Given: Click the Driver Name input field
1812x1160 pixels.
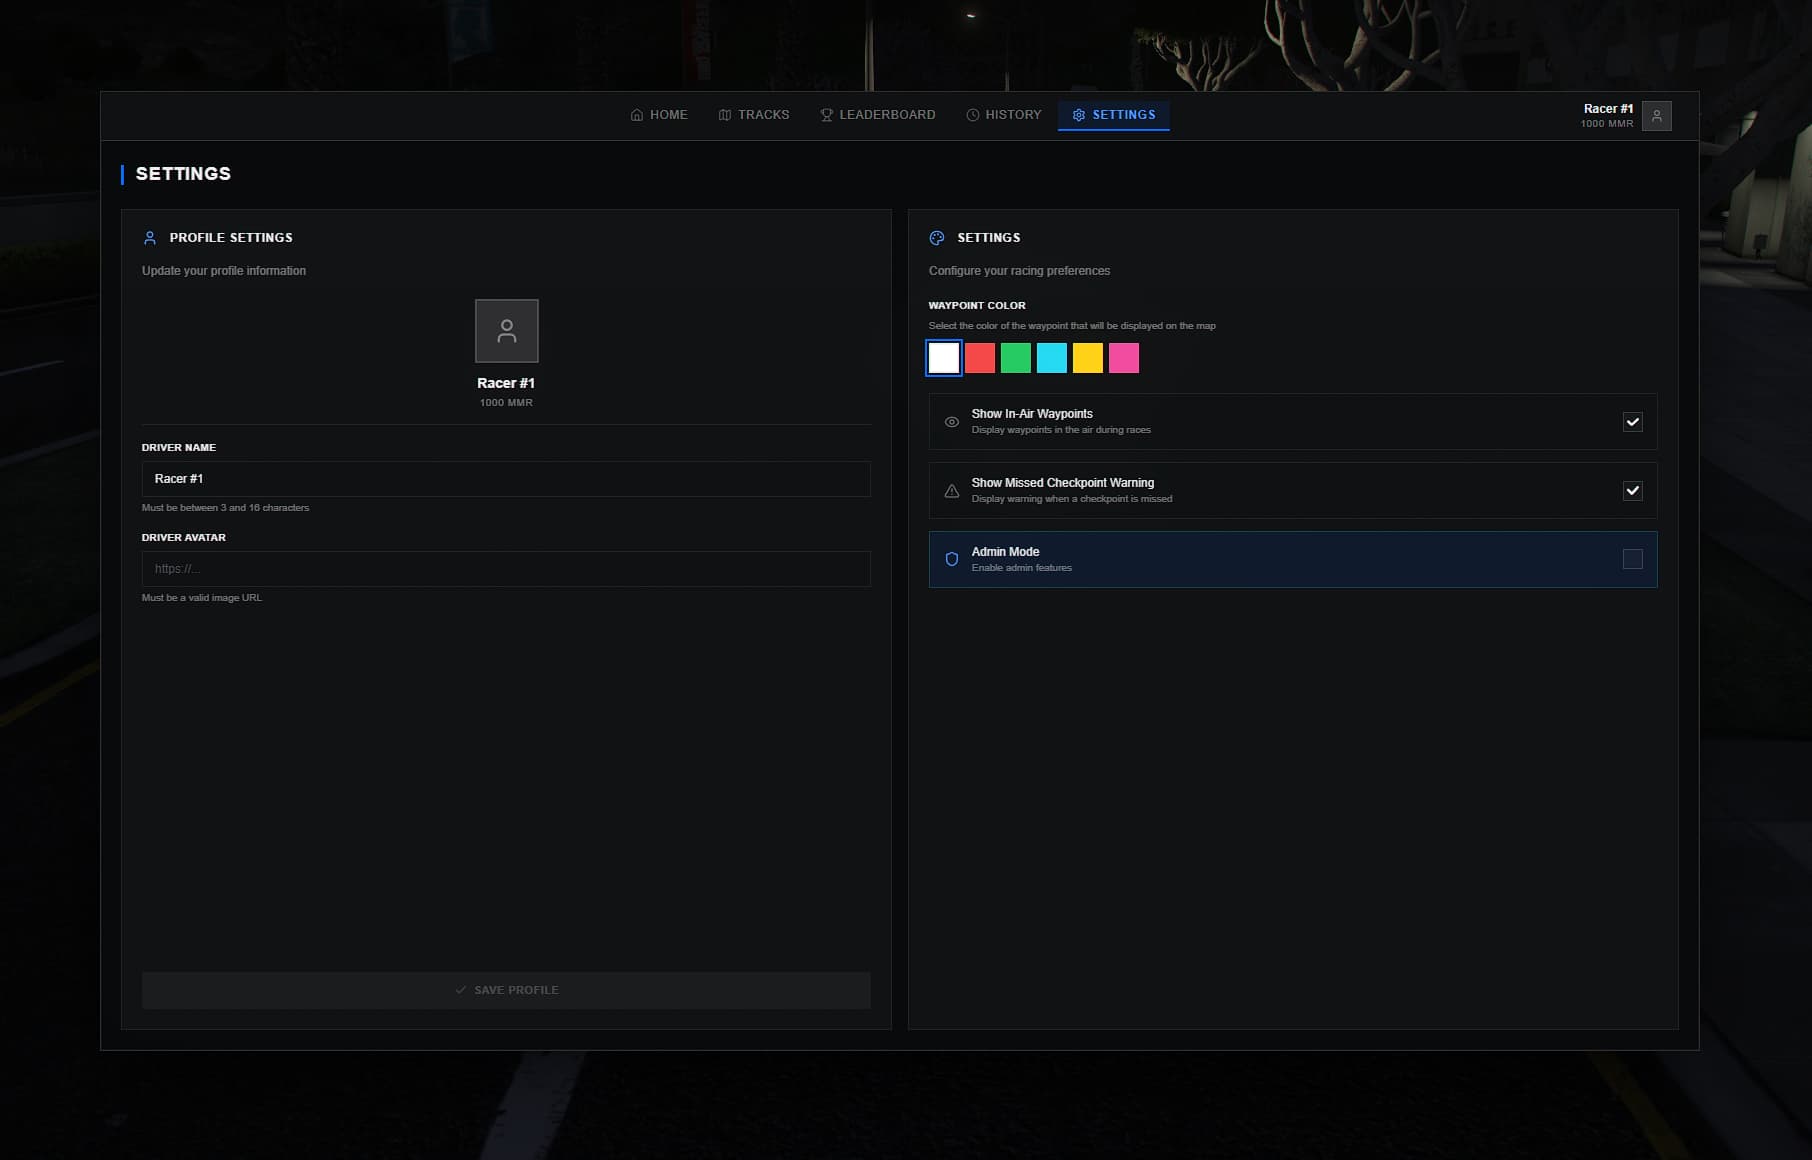Looking at the screenshot, I should click(x=506, y=479).
